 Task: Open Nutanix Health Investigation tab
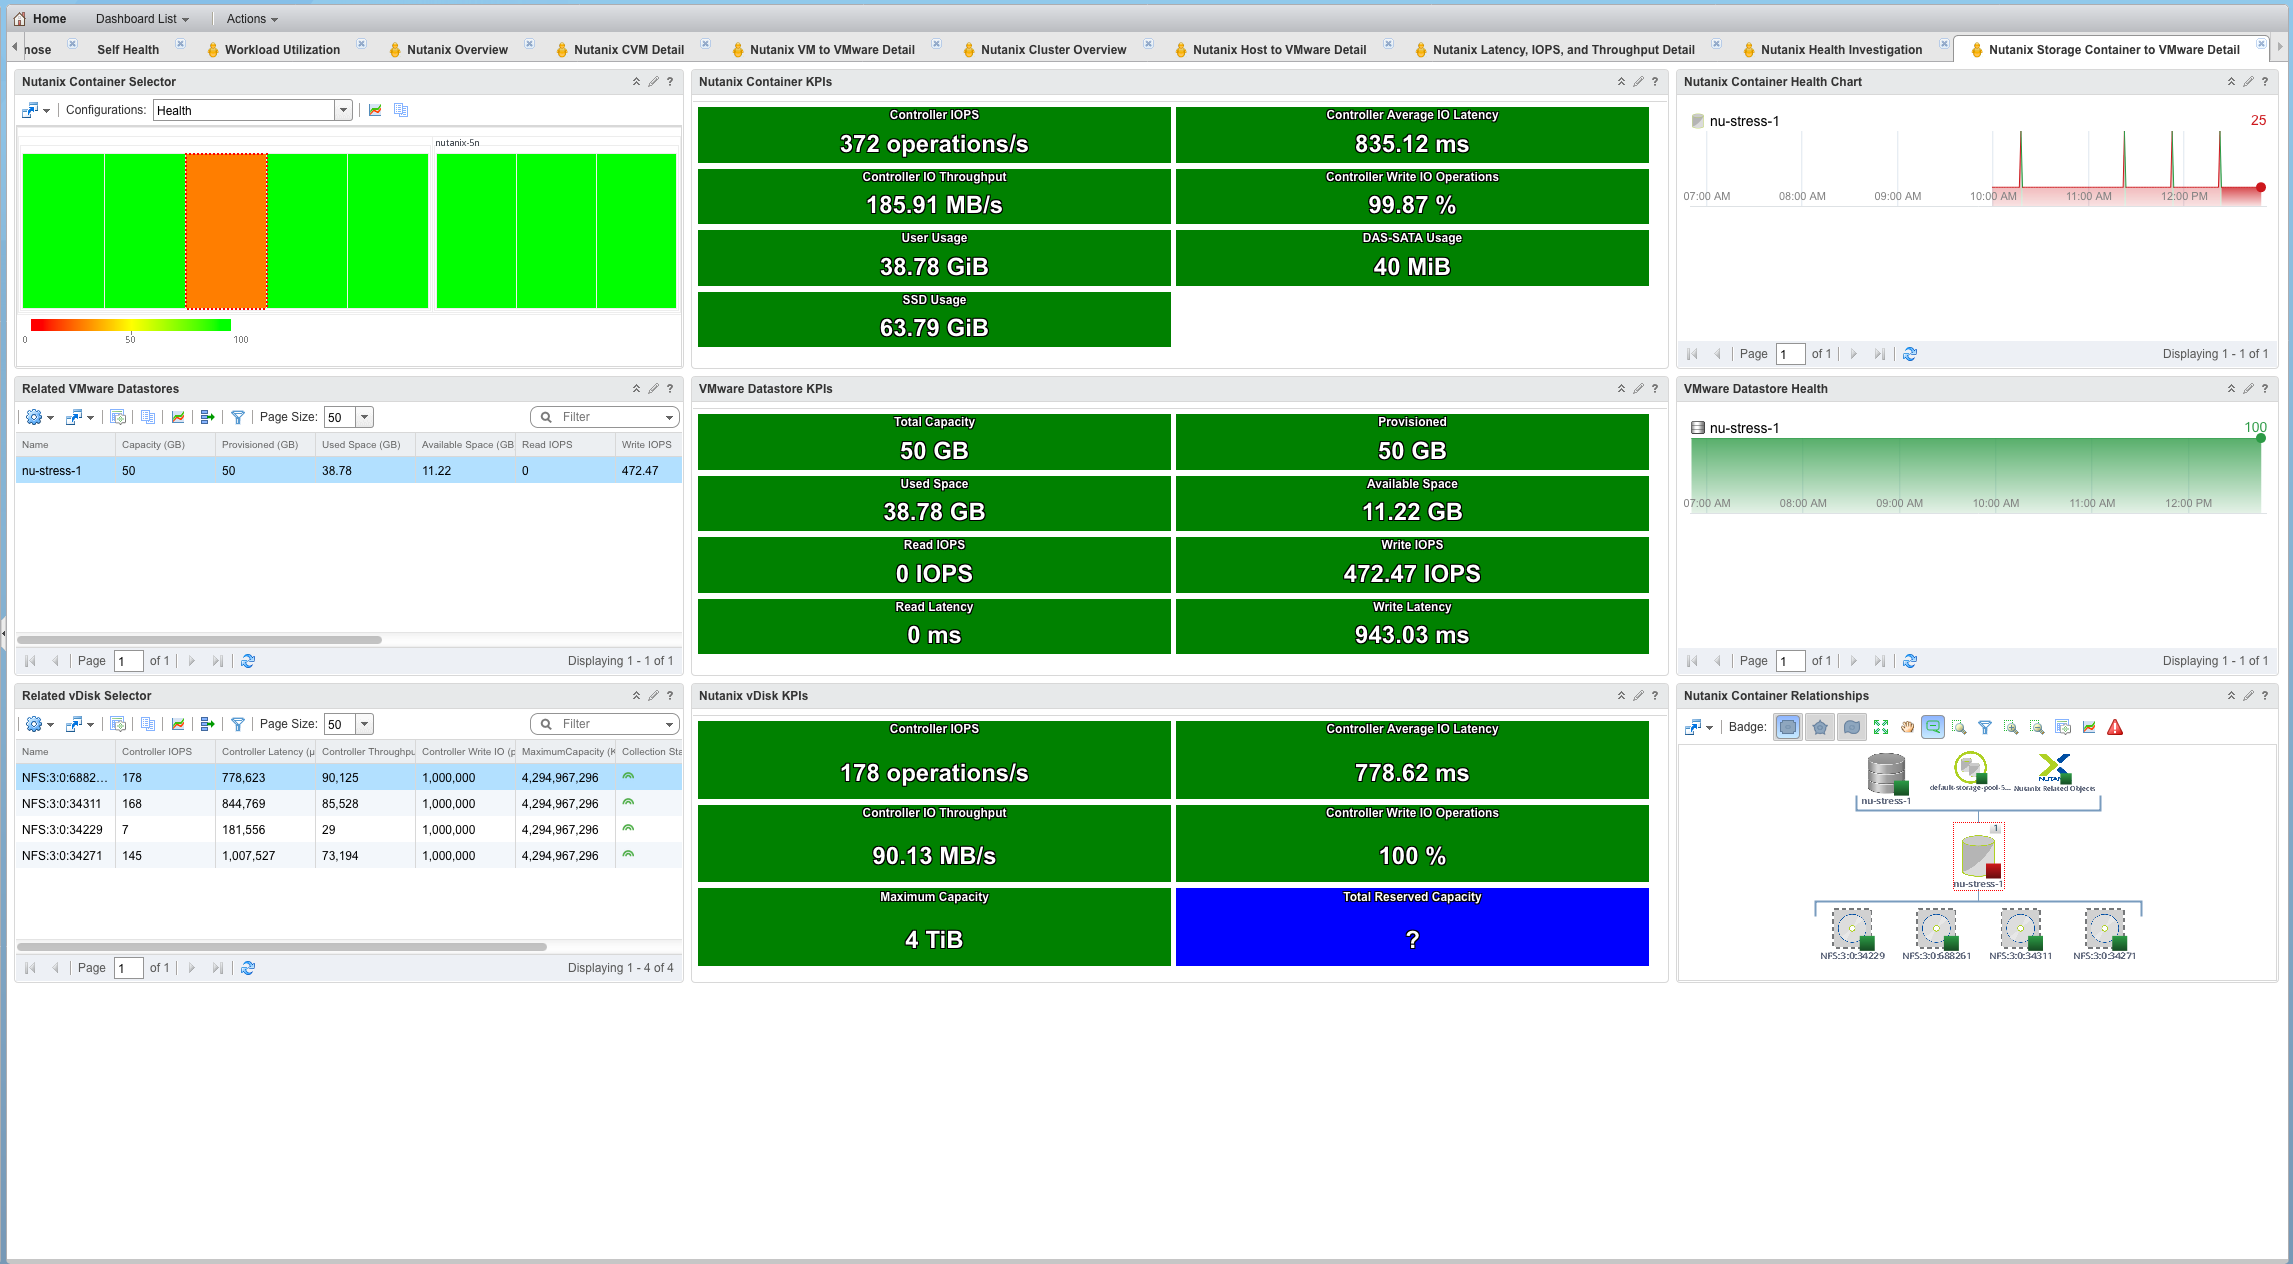1841,50
